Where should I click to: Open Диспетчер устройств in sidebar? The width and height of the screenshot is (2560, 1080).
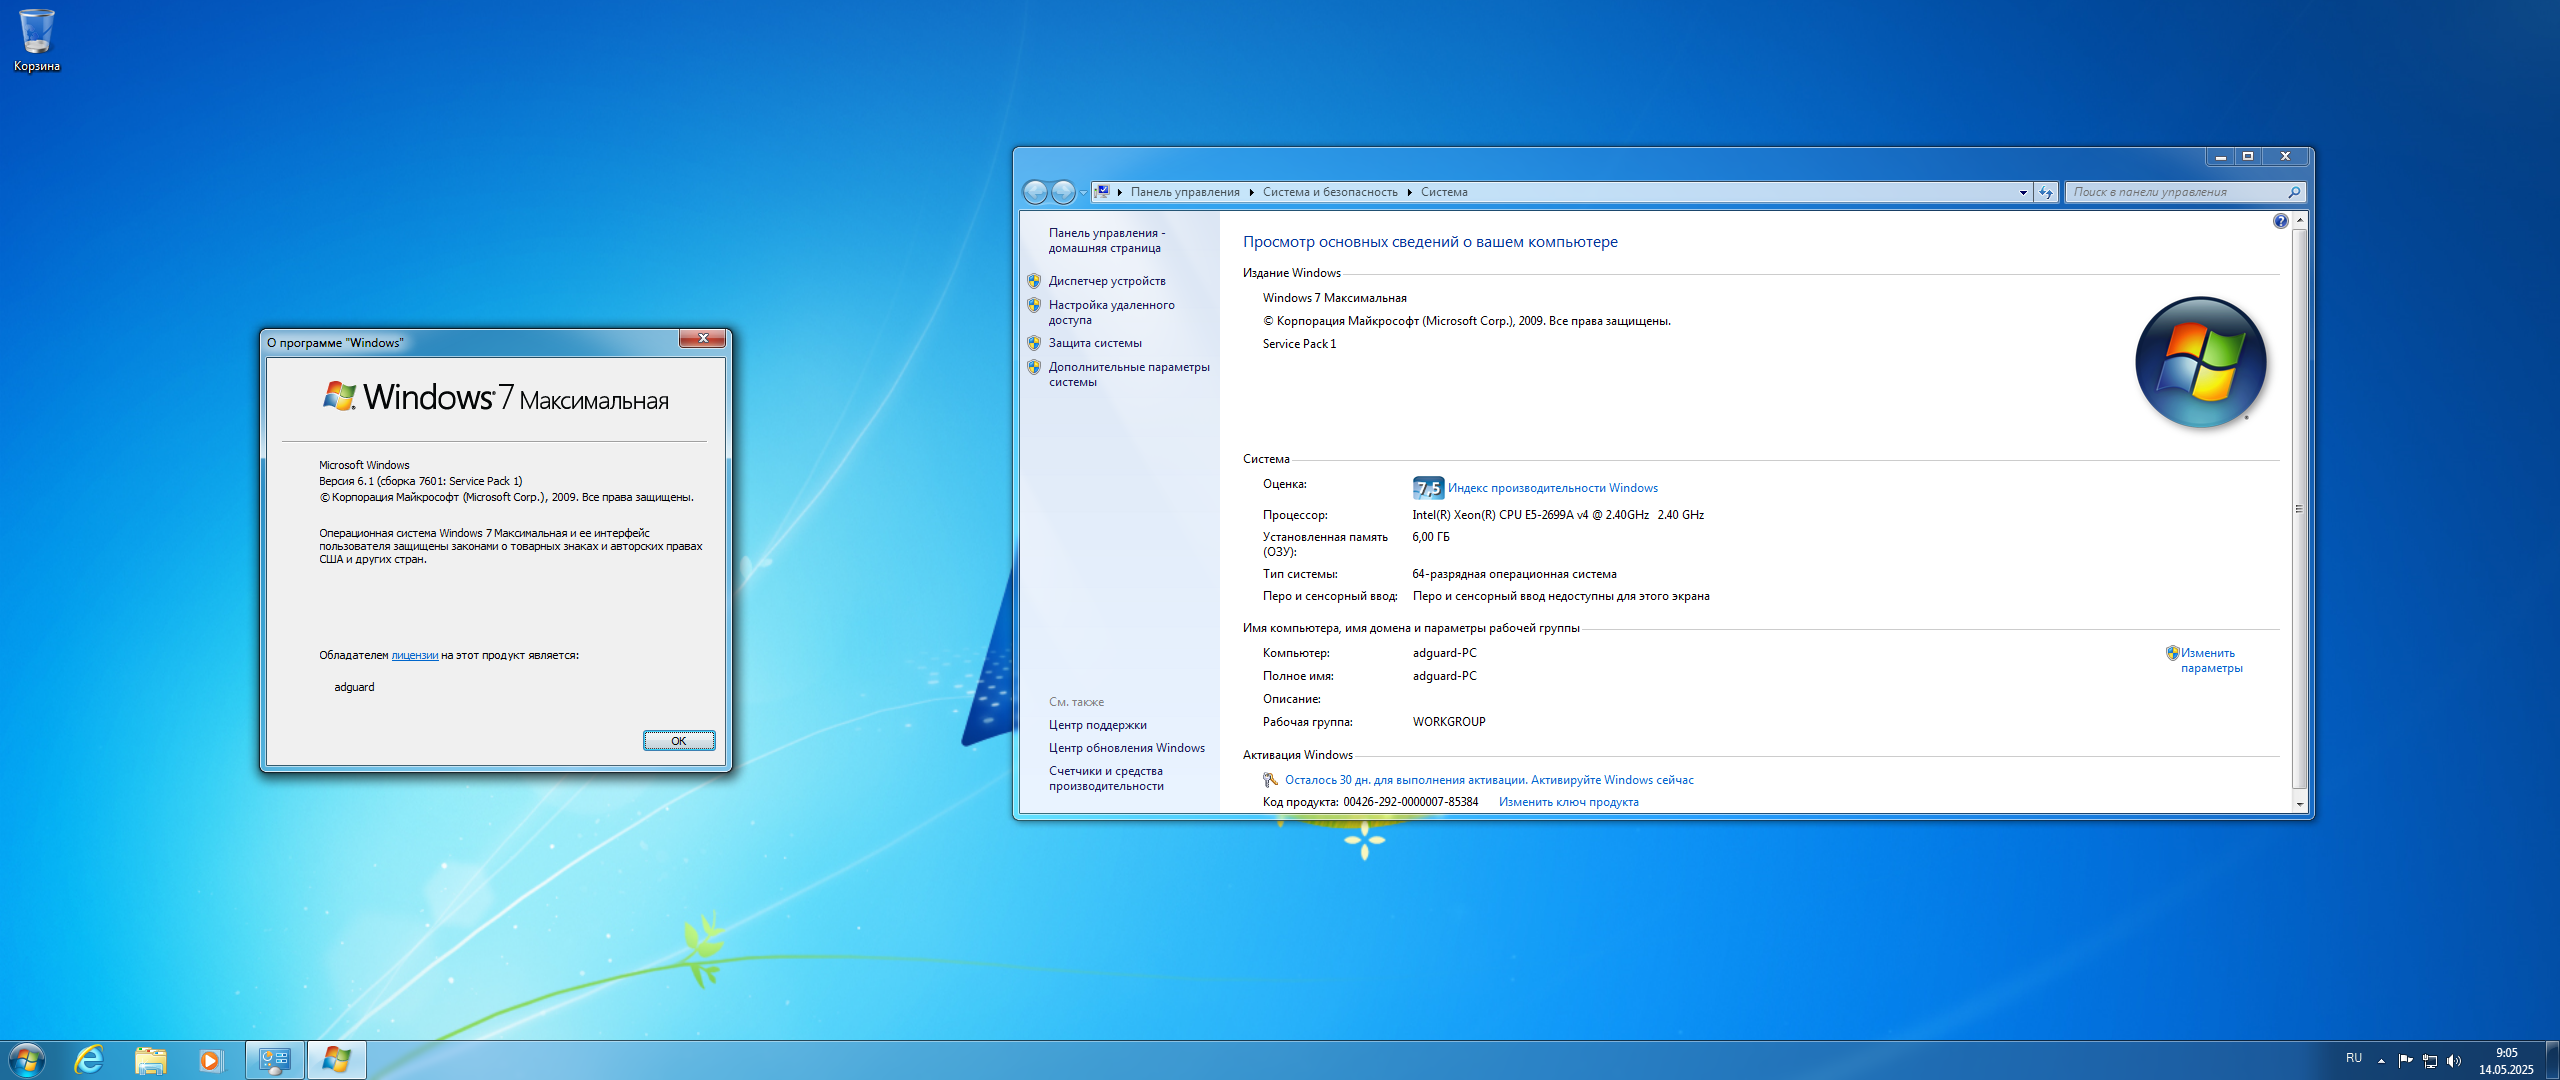1107,281
